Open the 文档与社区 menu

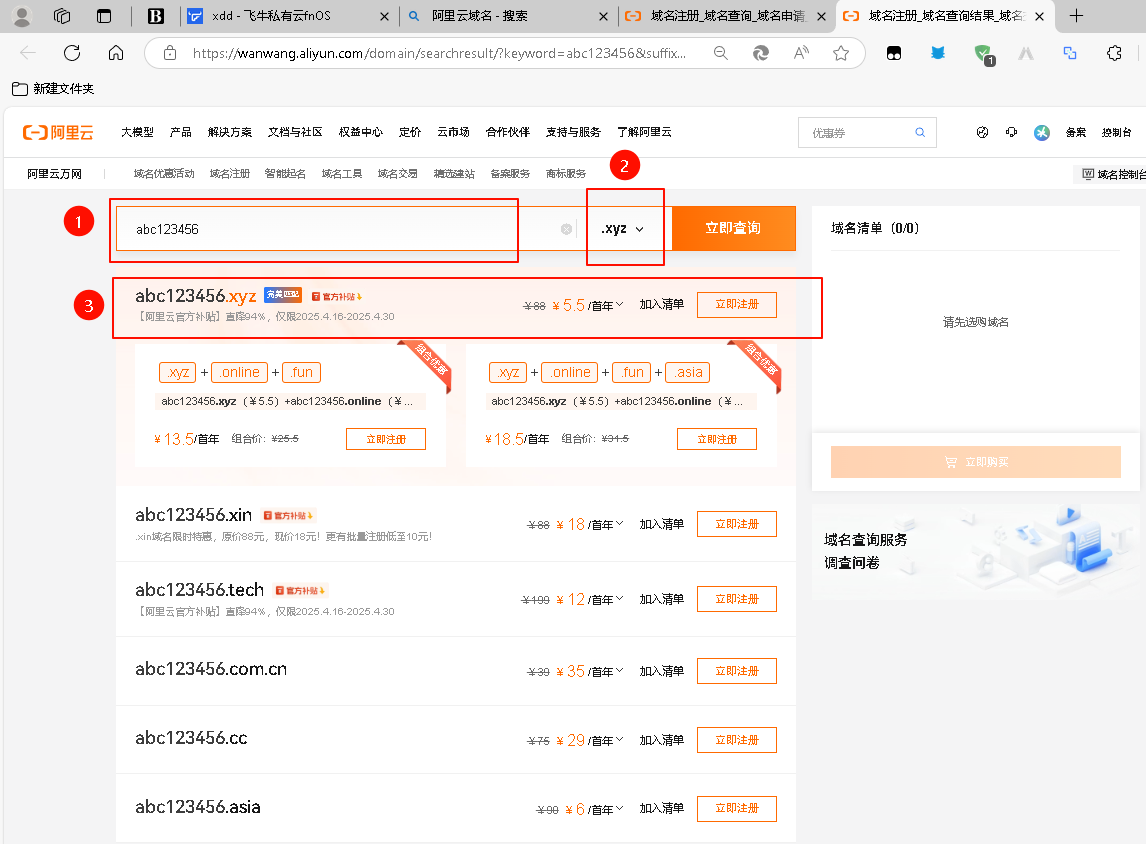(x=295, y=132)
